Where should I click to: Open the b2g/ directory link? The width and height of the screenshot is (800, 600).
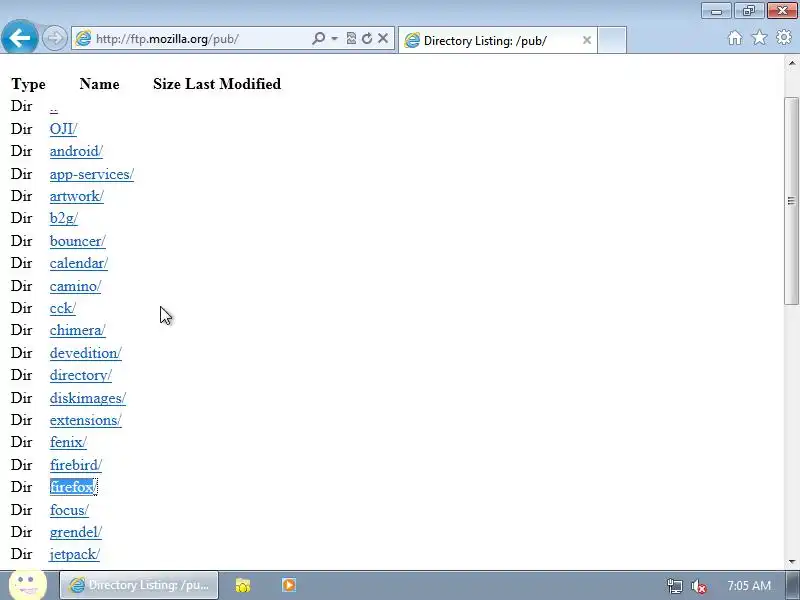[x=64, y=218]
